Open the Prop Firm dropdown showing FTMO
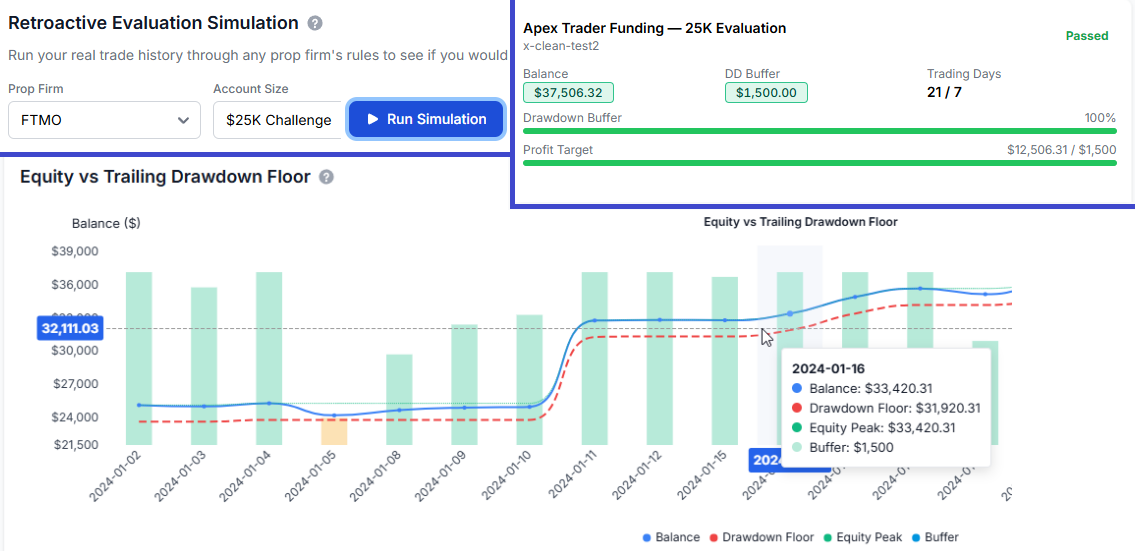Viewport: 1135px width, 551px height. coord(104,119)
